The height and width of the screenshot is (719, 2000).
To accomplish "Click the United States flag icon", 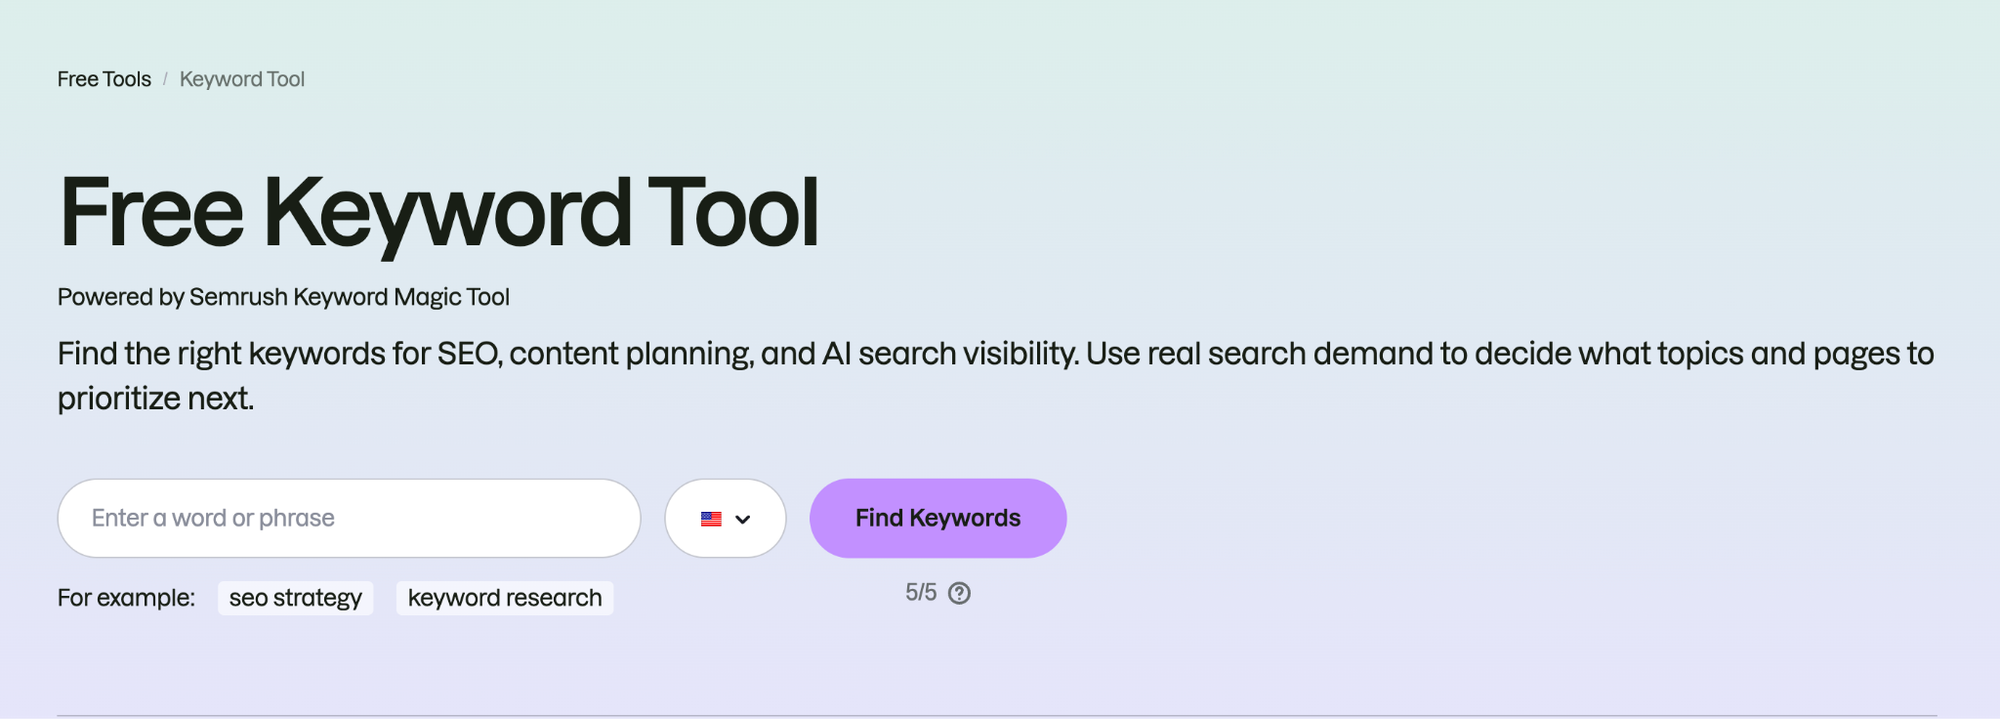I will (x=711, y=519).
